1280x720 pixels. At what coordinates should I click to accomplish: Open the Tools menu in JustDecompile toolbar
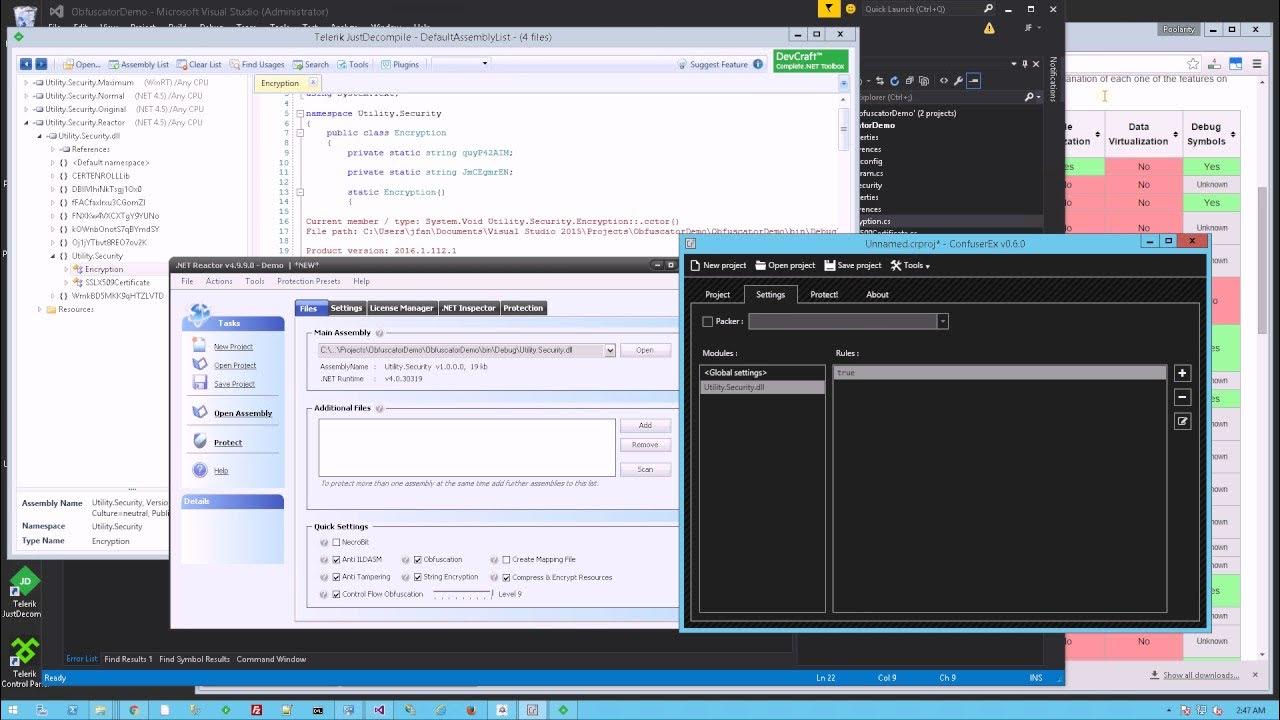click(x=352, y=64)
